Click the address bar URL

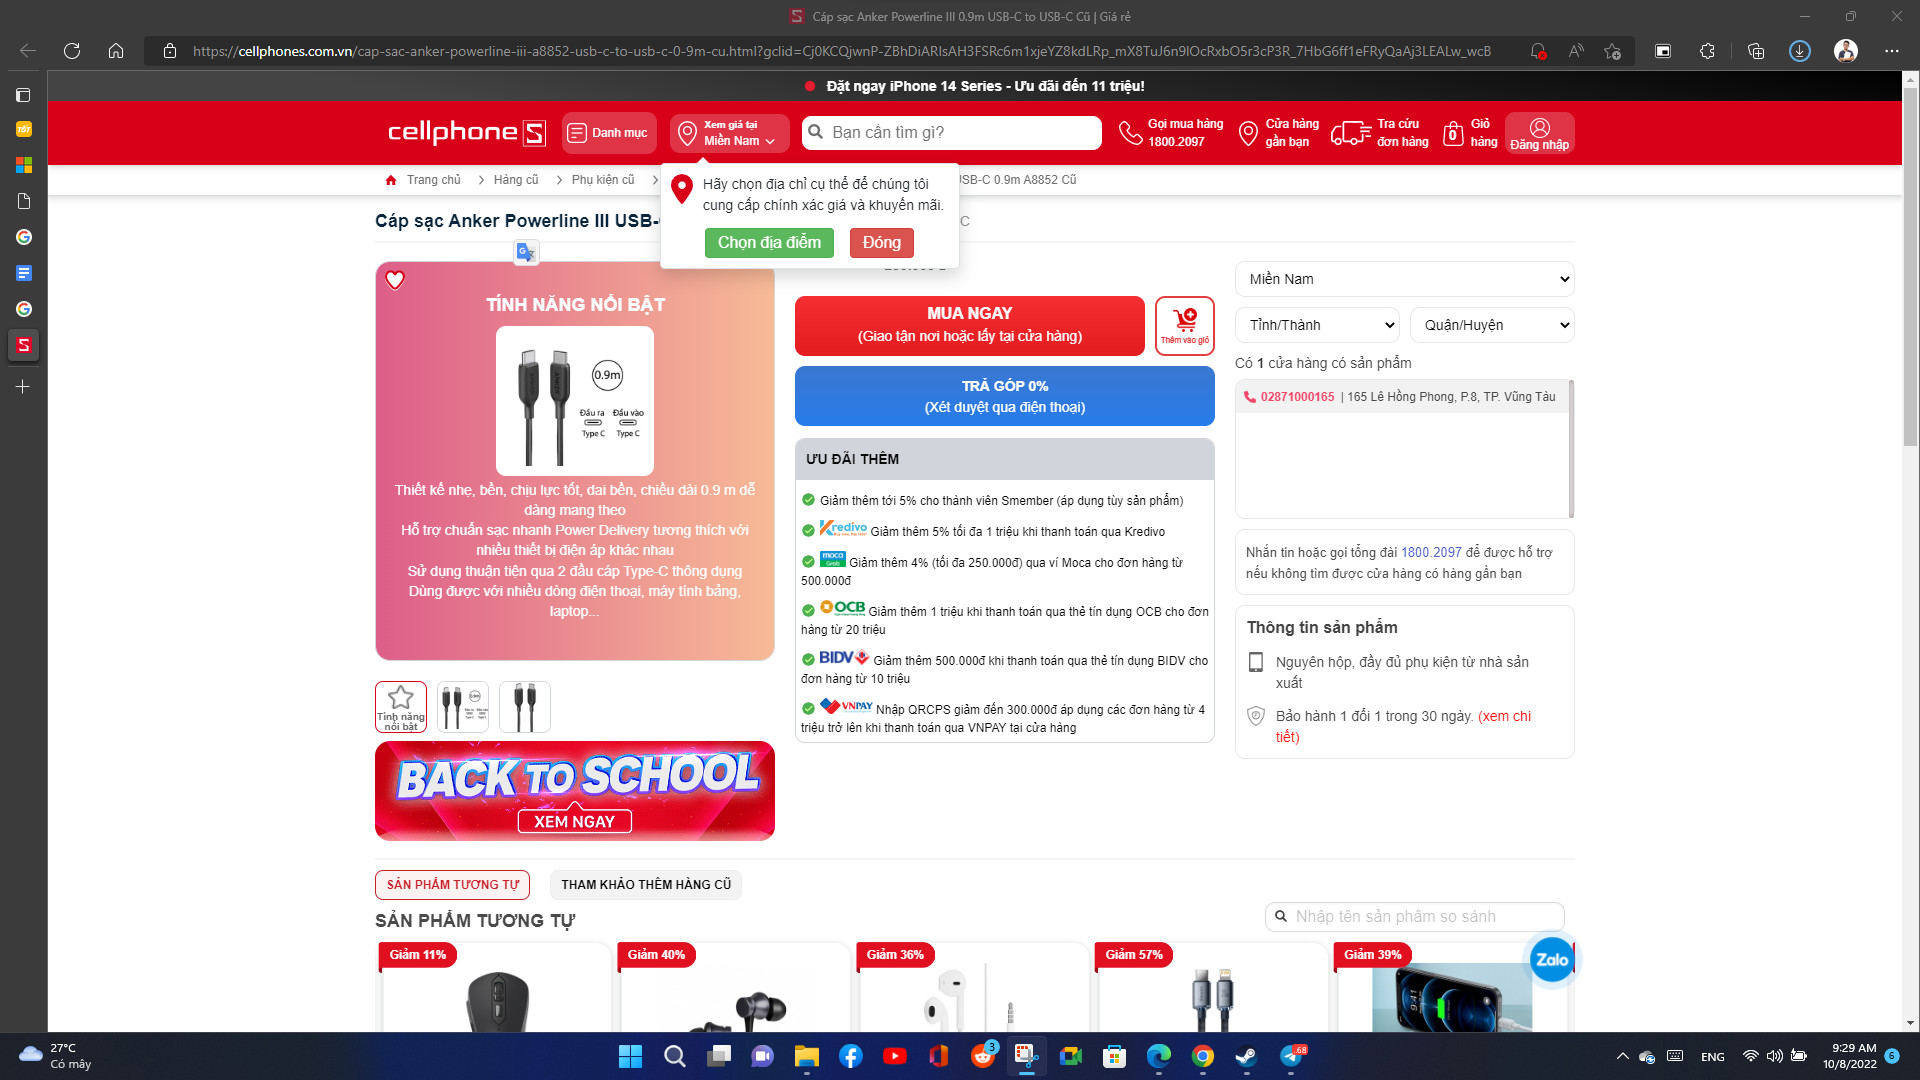[841, 51]
